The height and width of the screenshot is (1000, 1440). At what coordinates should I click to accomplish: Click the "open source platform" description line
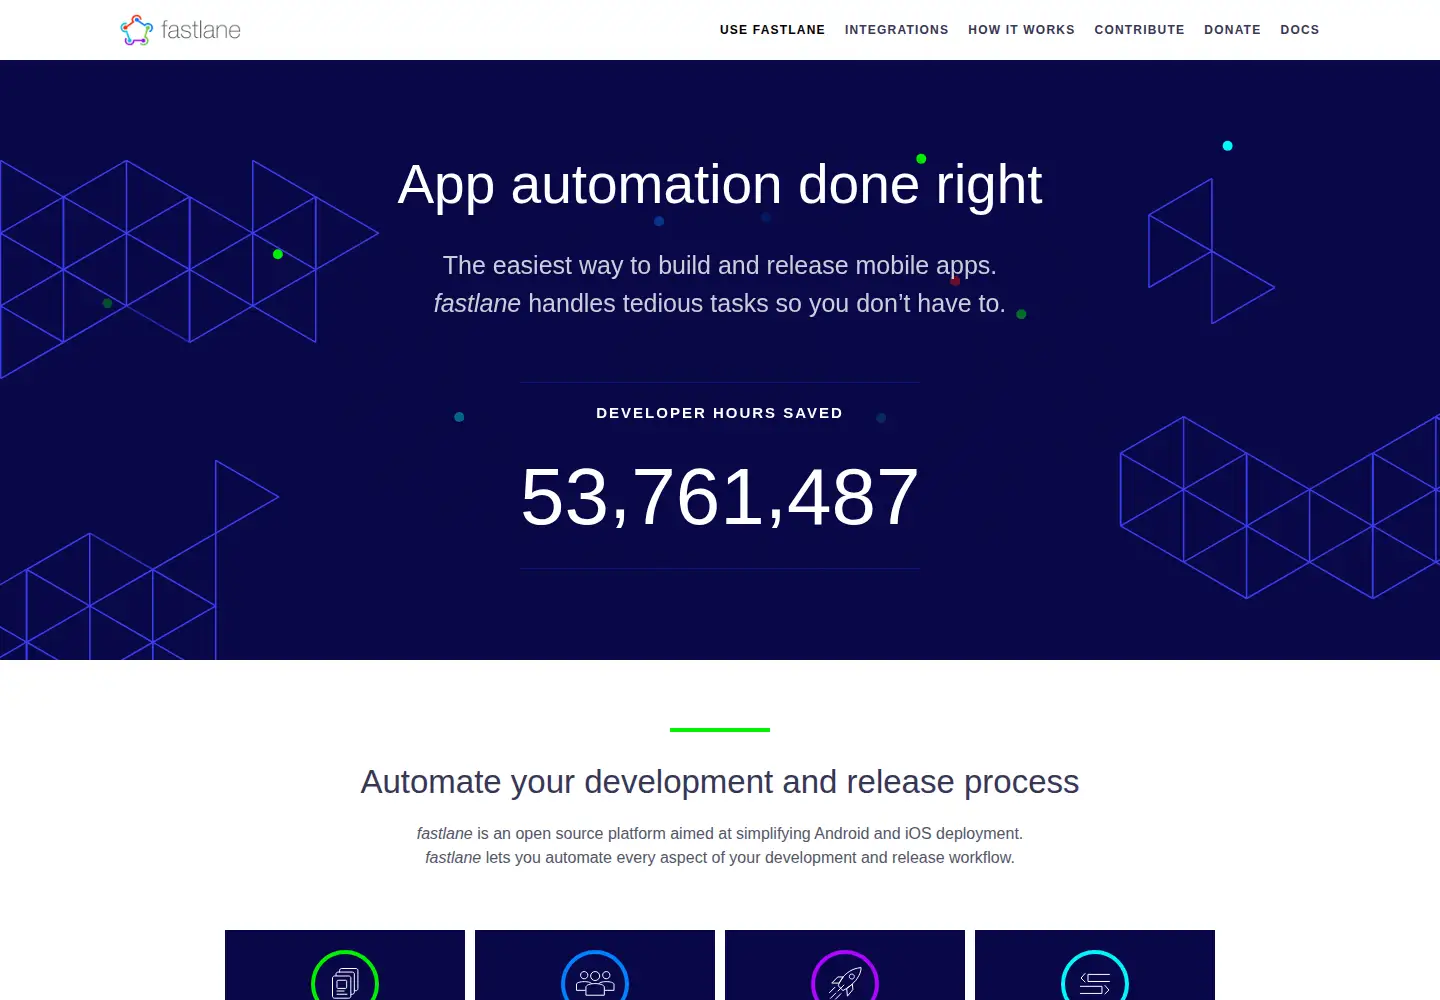coord(720,833)
